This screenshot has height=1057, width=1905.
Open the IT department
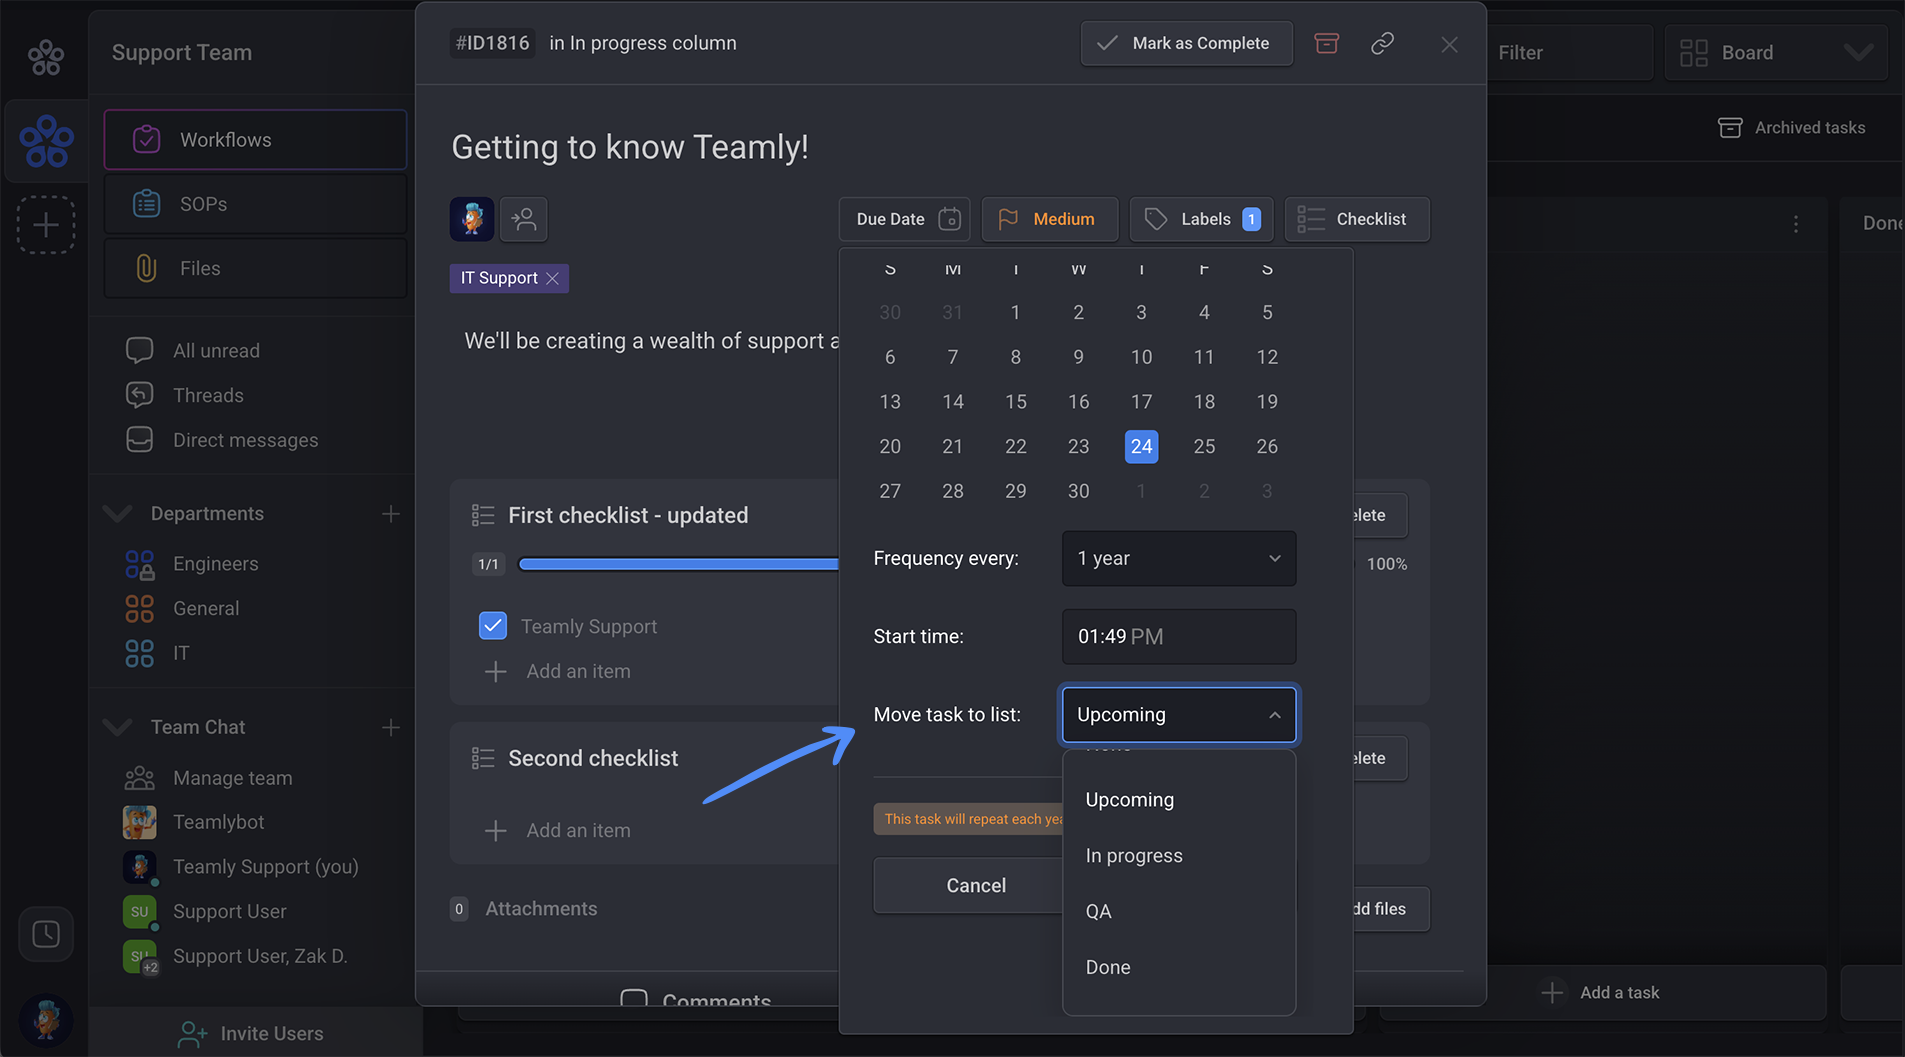180,653
